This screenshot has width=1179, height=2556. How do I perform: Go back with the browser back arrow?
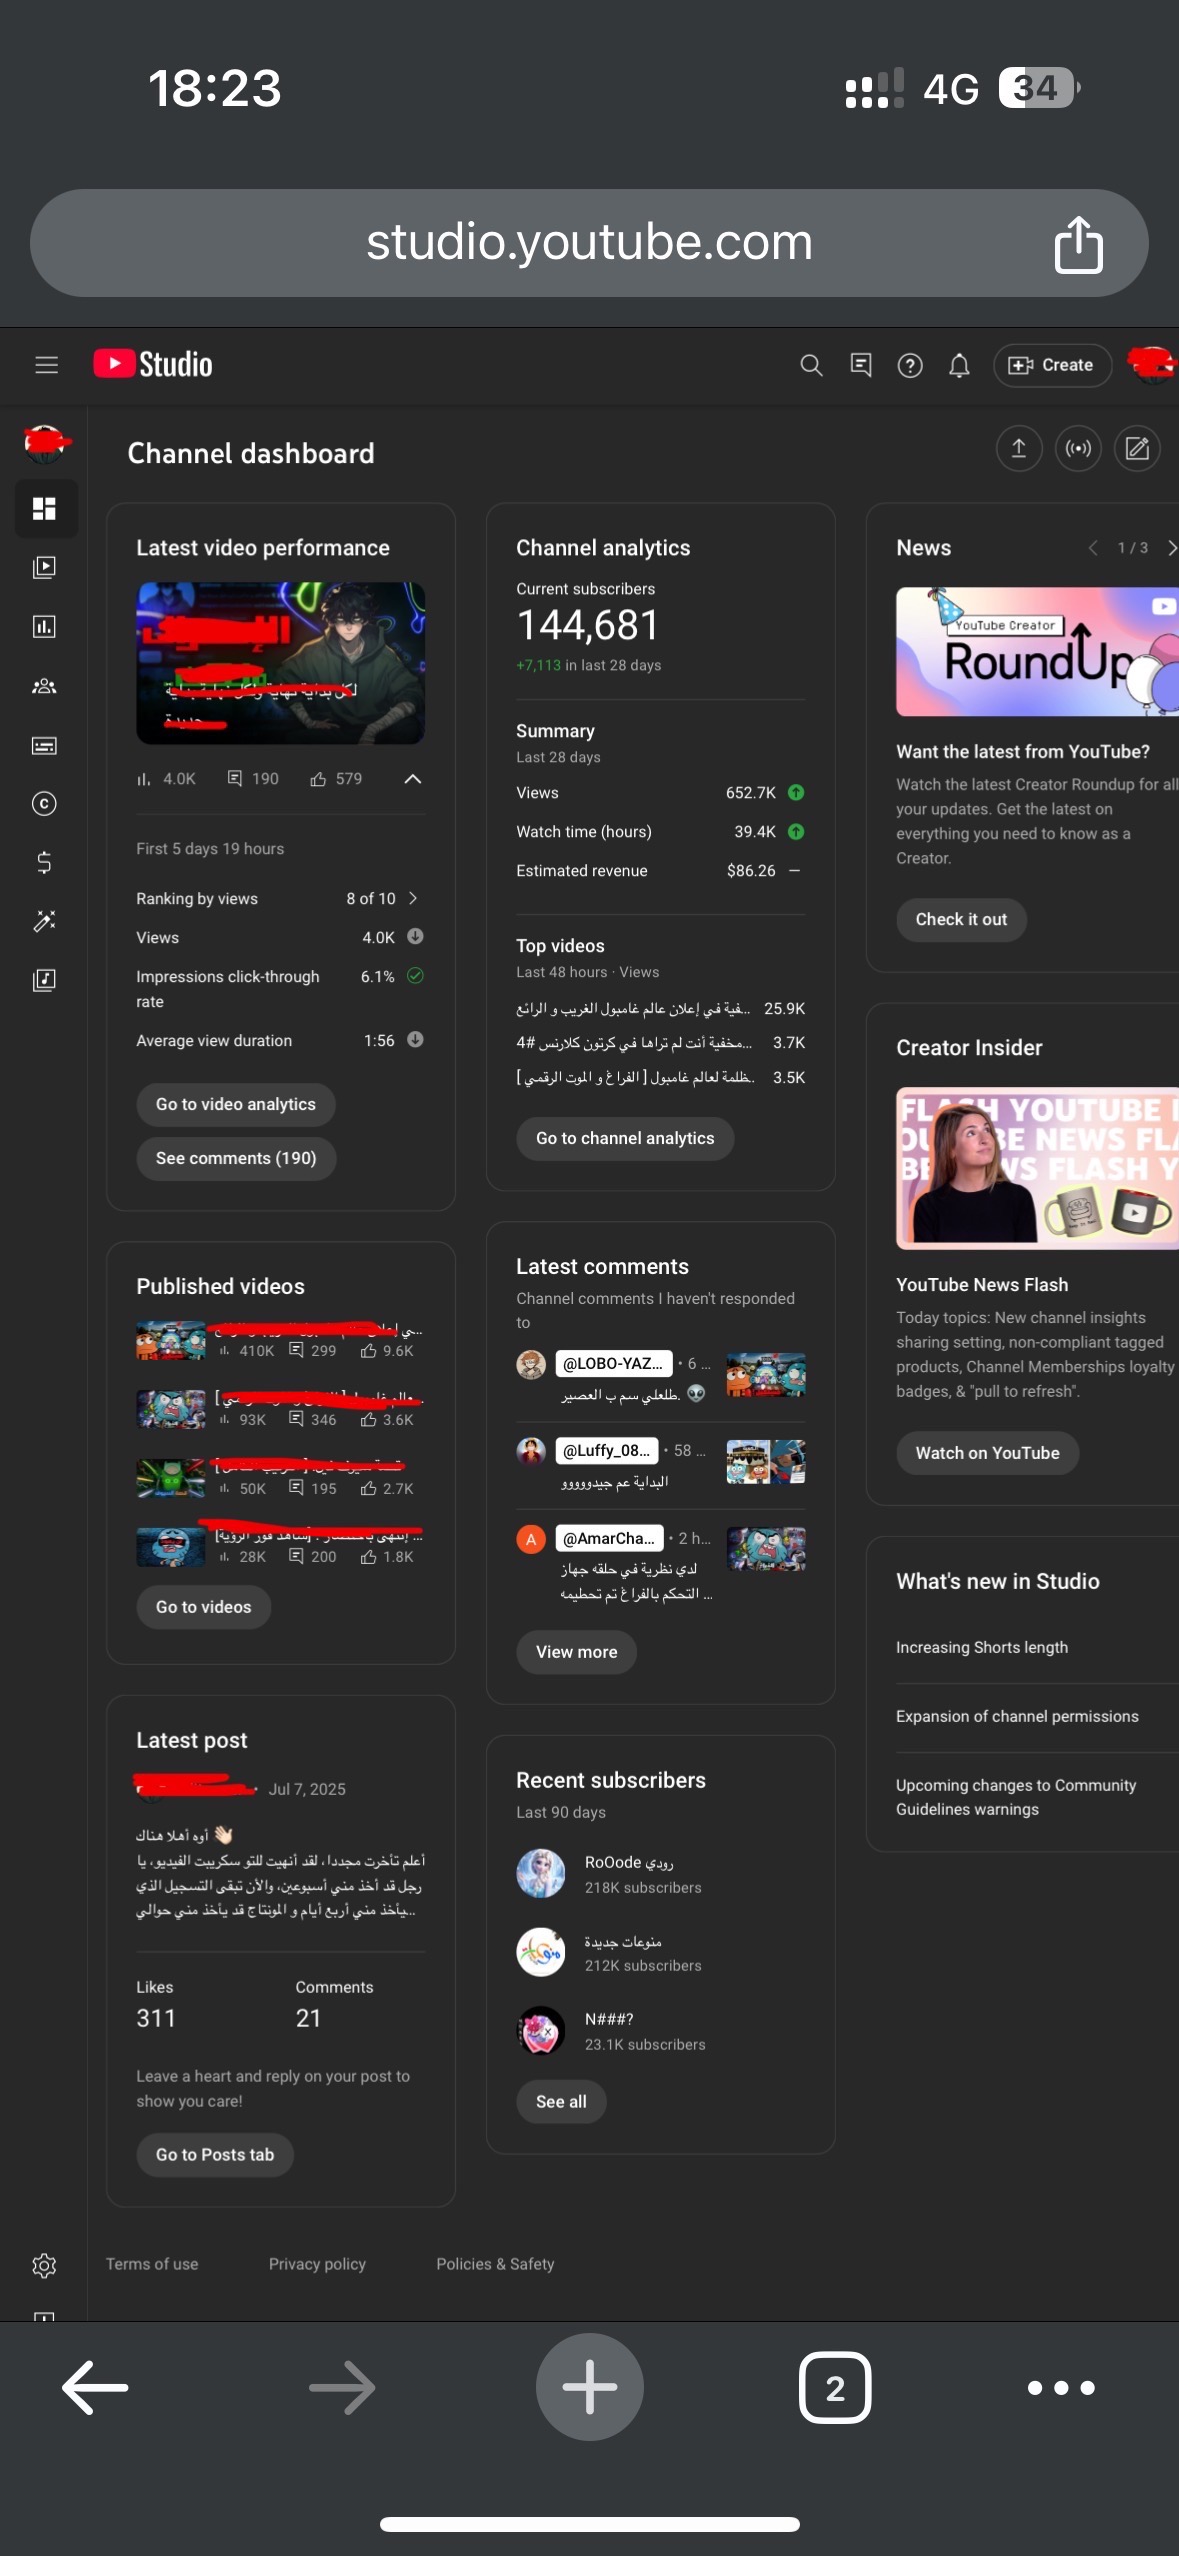pos(95,2388)
